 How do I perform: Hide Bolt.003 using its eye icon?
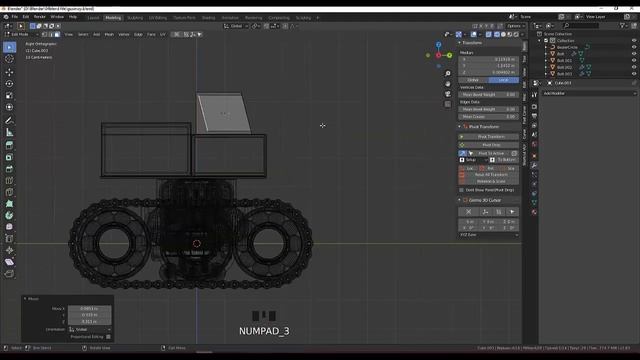click(x=634, y=74)
